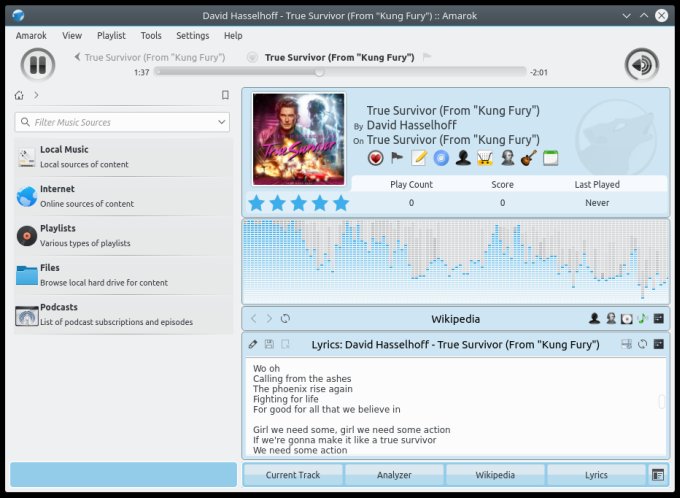Expand the filter field dropdown arrow
Image resolution: width=680 pixels, height=498 pixels.
tap(222, 122)
